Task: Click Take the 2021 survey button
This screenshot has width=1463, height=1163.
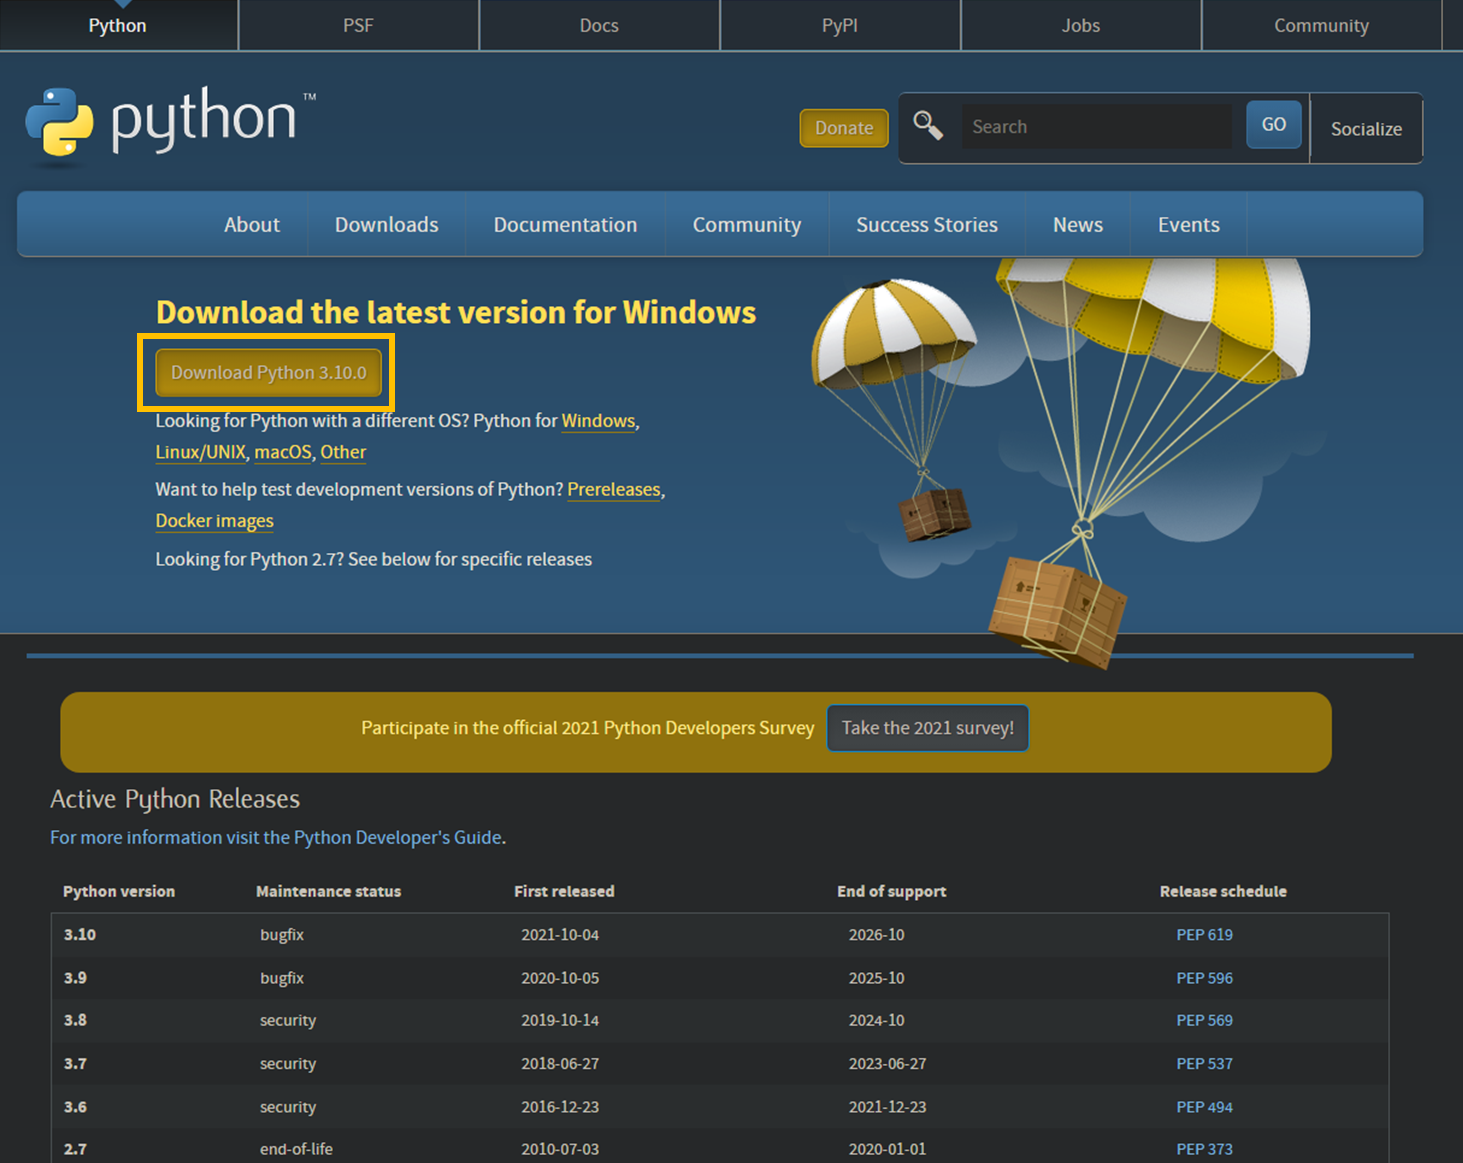Action: pos(928,728)
